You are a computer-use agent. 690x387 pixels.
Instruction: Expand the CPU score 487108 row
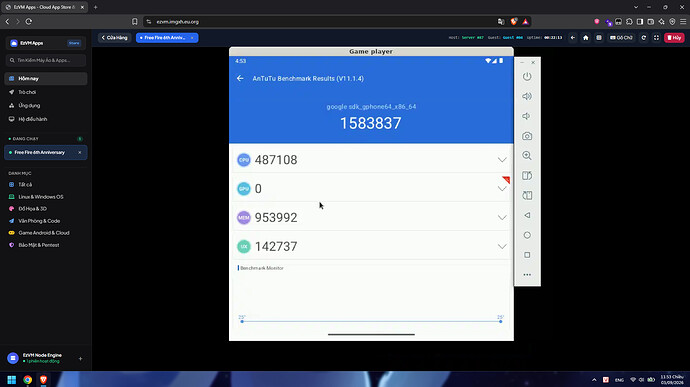pos(502,160)
